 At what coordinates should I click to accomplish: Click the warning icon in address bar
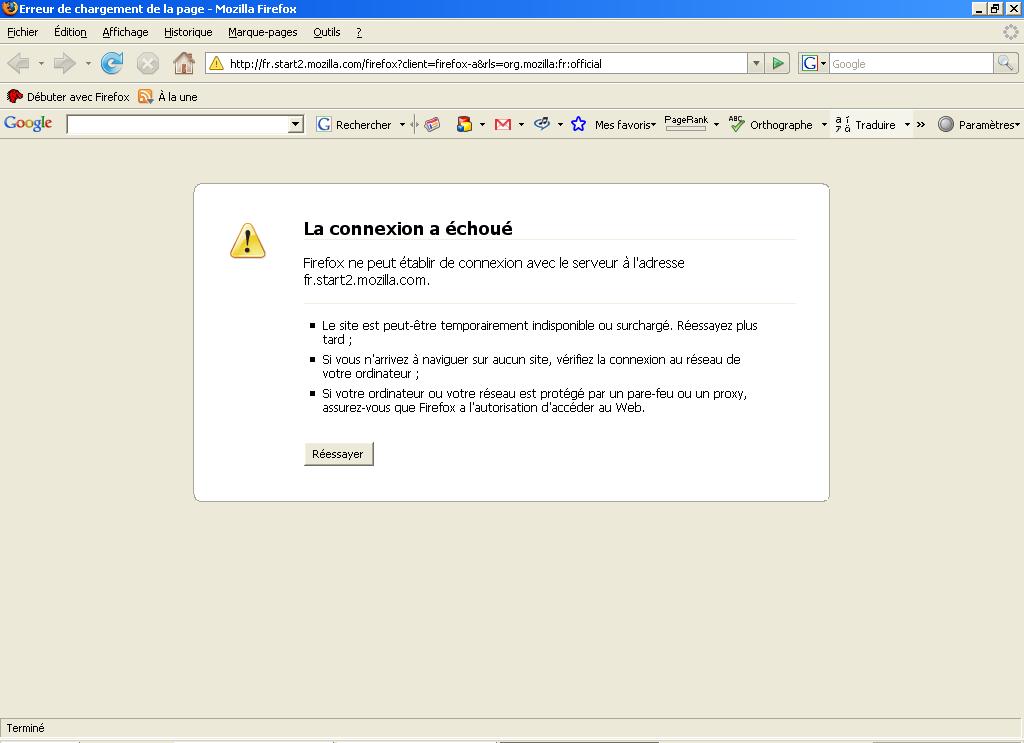click(x=216, y=63)
